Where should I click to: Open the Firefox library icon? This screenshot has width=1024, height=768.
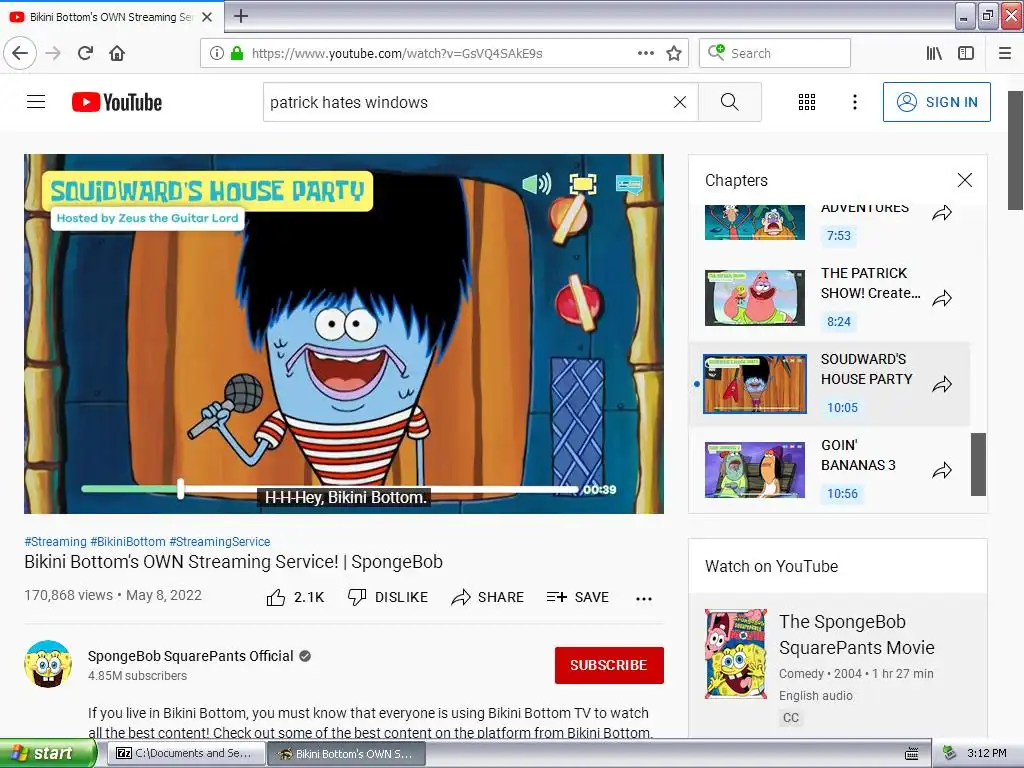(x=934, y=53)
